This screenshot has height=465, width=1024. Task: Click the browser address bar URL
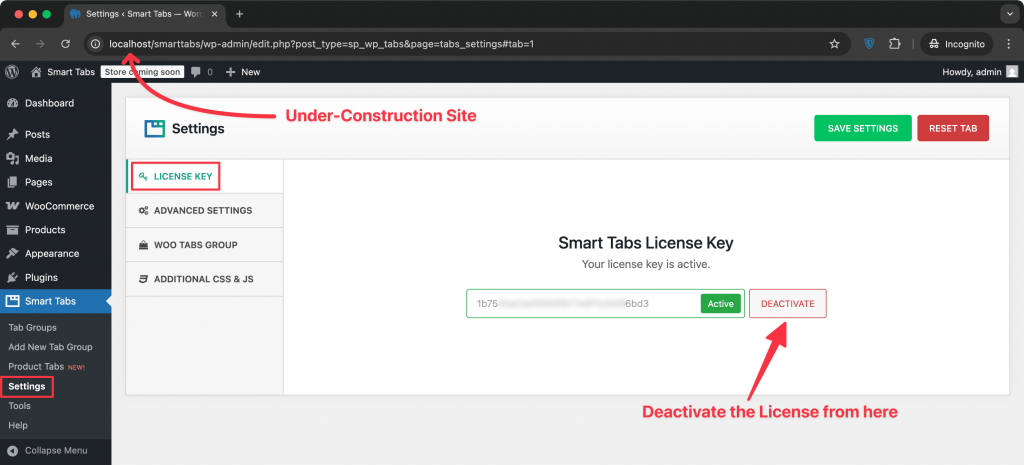tap(321, 44)
